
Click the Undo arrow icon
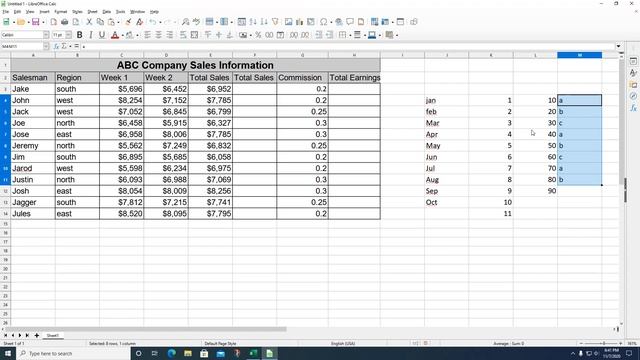[153, 22]
